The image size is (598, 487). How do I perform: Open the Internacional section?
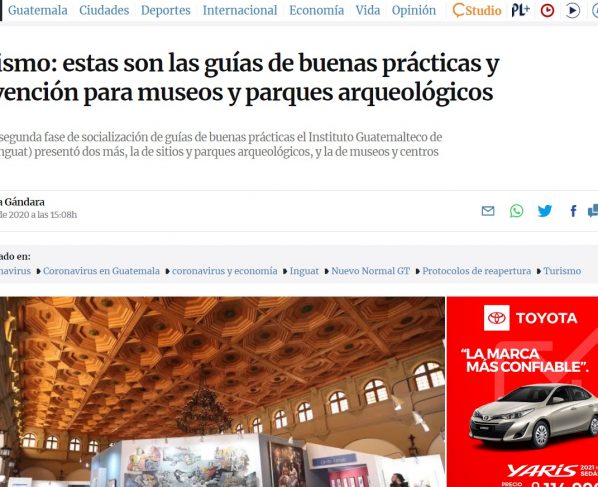(x=240, y=10)
